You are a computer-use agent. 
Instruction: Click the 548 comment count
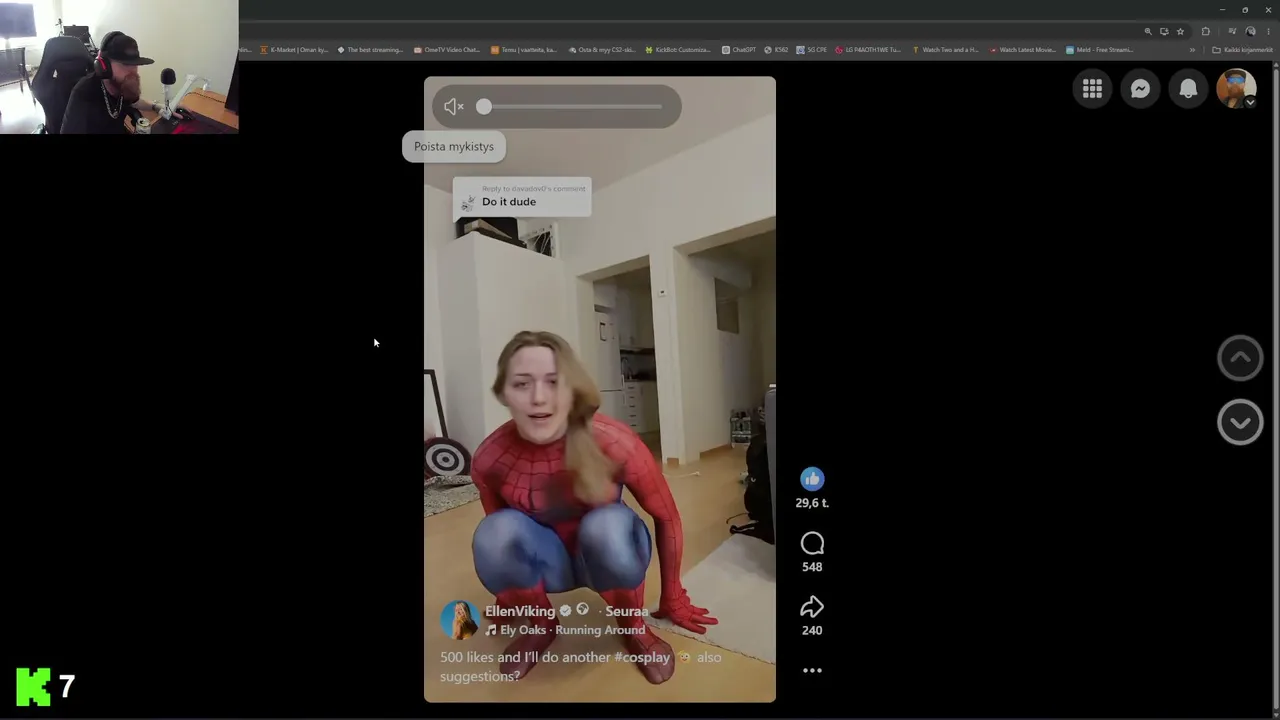click(x=812, y=567)
